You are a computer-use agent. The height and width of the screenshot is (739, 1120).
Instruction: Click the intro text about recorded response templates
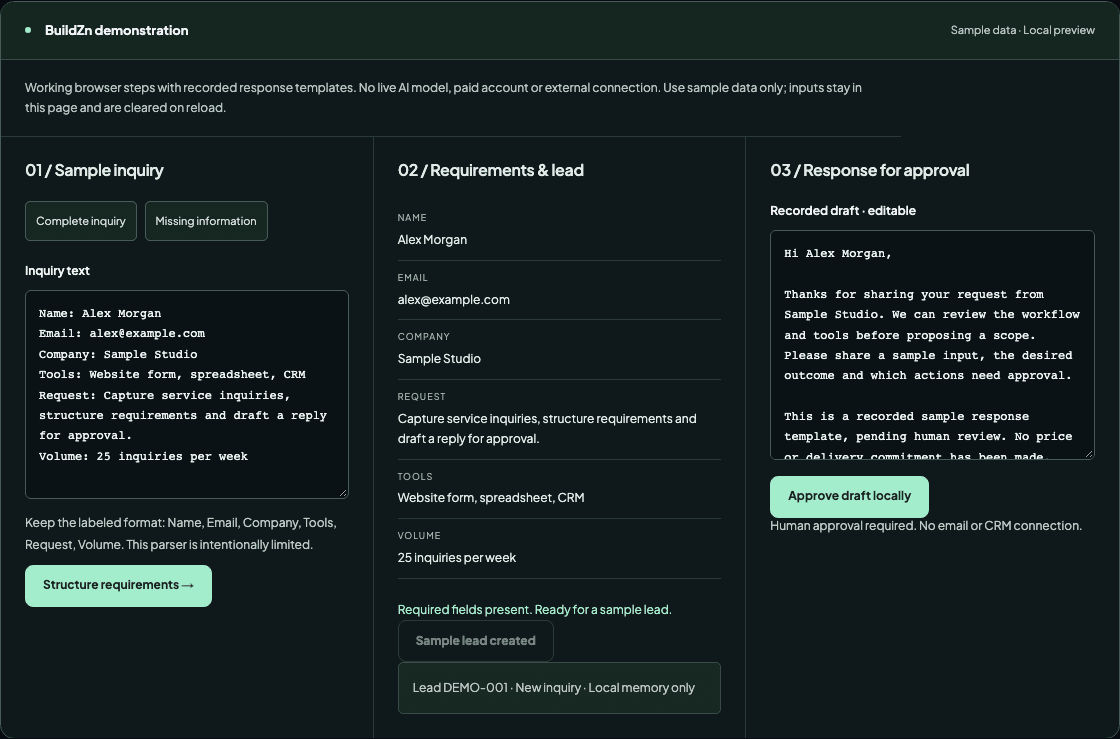coord(443,98)
